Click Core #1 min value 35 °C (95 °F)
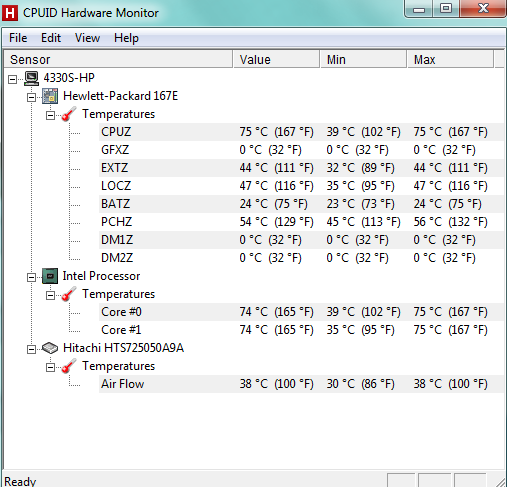 pos(361,330)
